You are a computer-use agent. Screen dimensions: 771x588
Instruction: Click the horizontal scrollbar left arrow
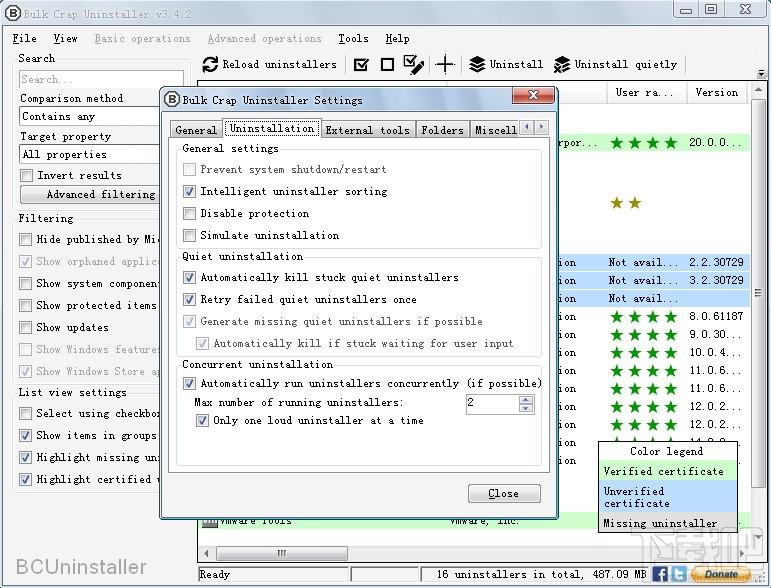207,553
